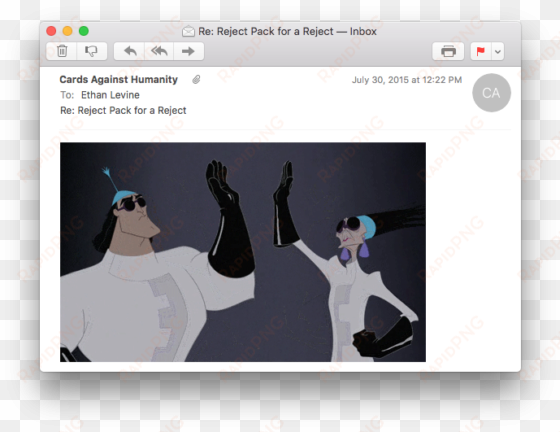Open the flag color dropdown arrow
Screen dimensions: 560x432
(x=498, y=51)
